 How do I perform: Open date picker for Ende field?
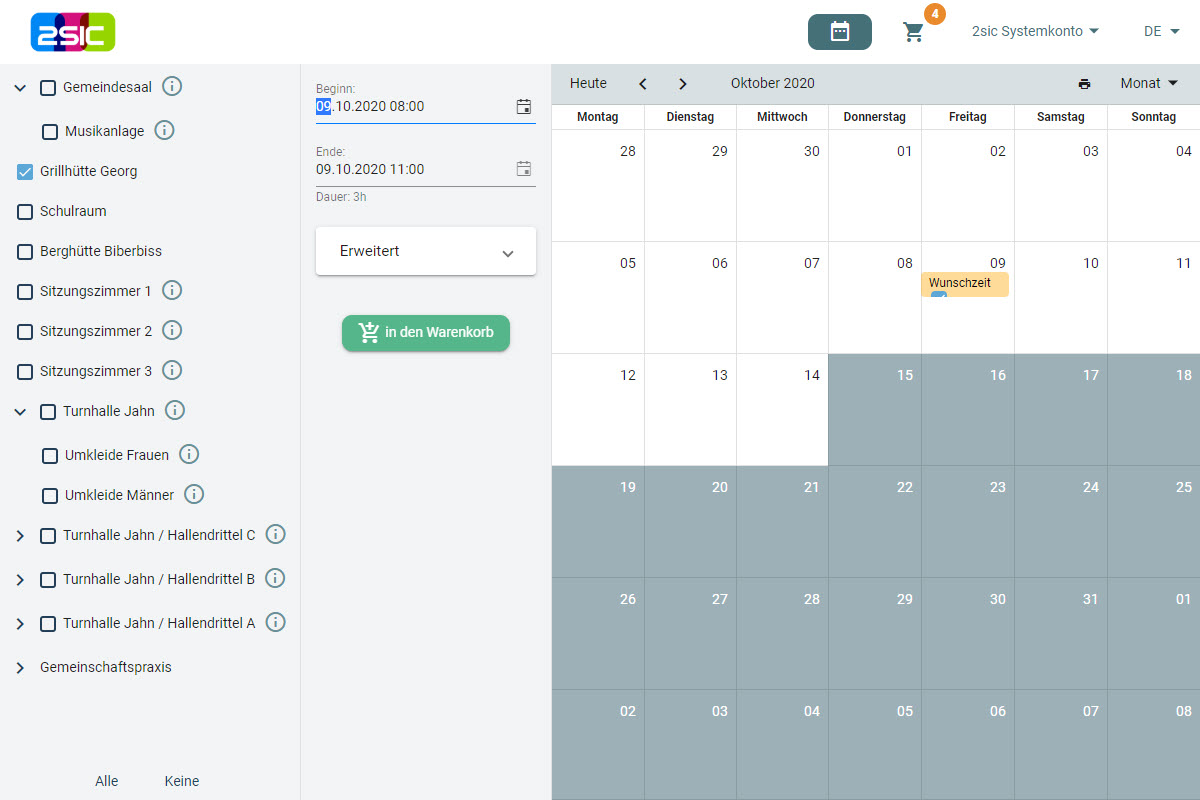[x=523, y=169]
